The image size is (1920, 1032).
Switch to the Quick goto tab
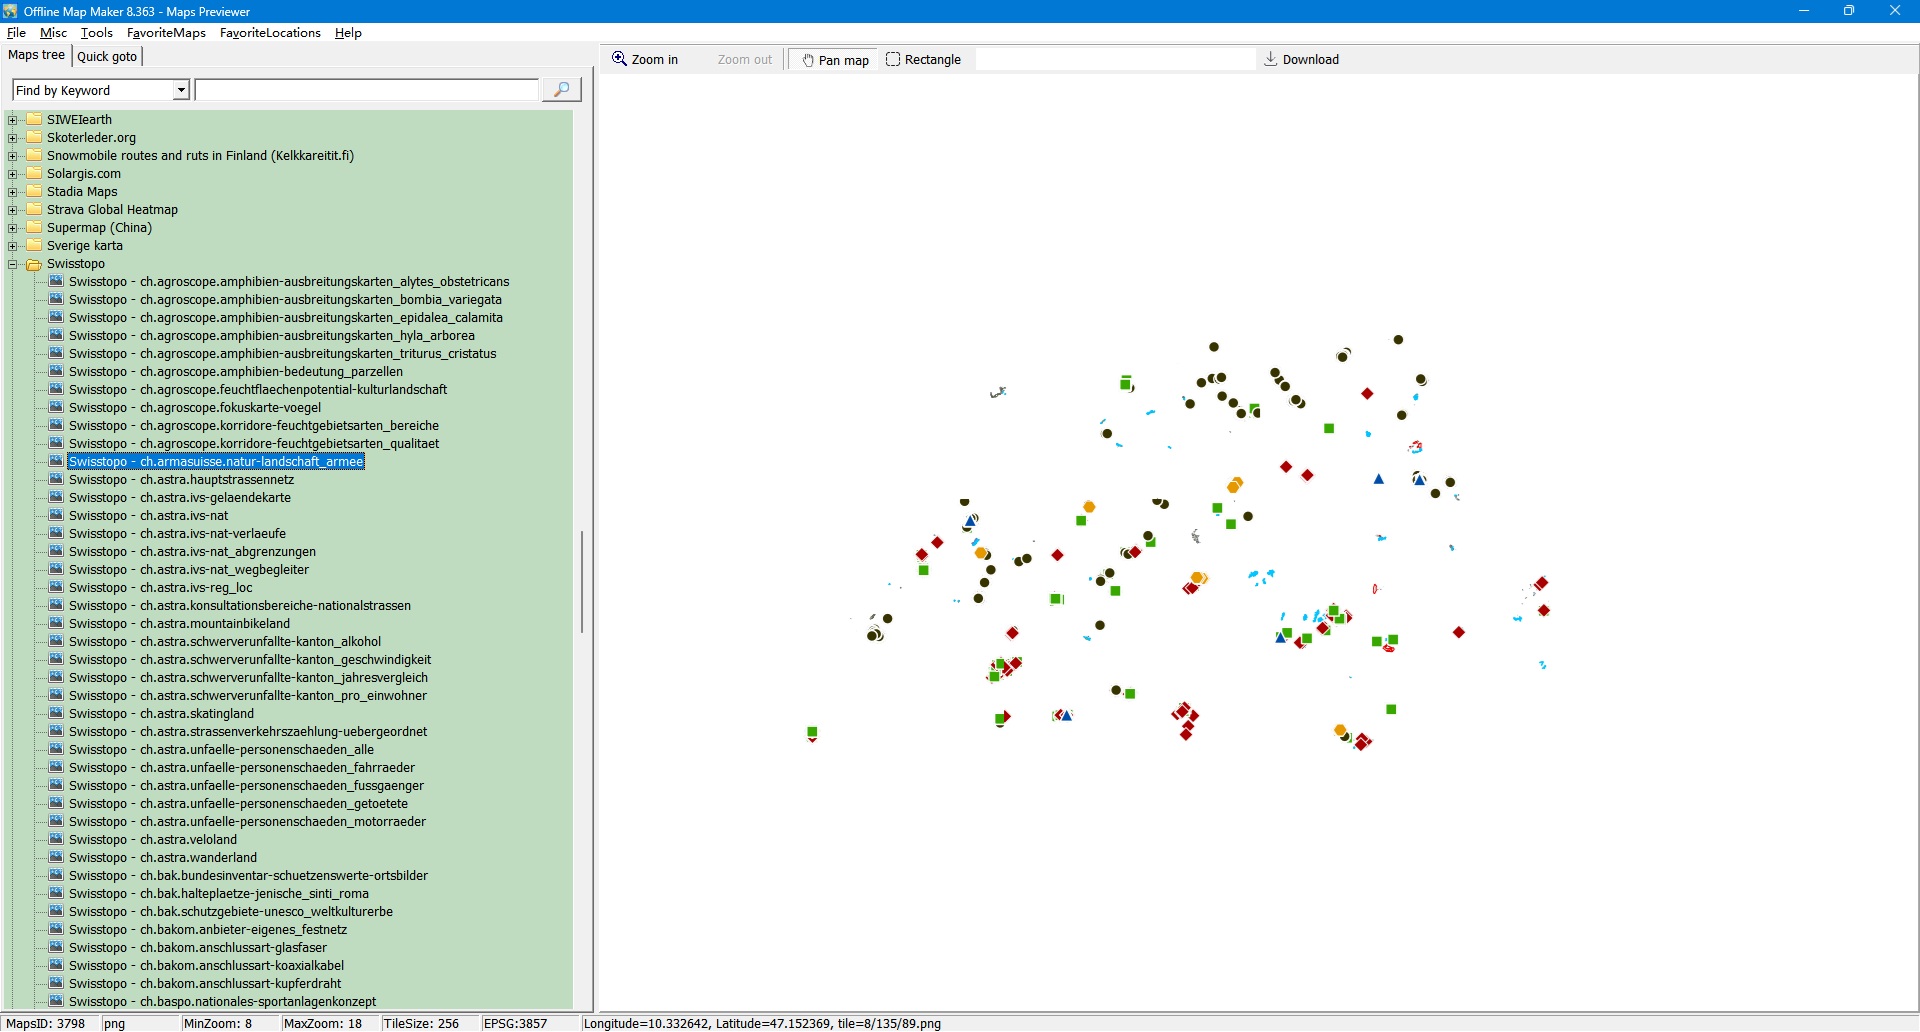pos(107,57)
